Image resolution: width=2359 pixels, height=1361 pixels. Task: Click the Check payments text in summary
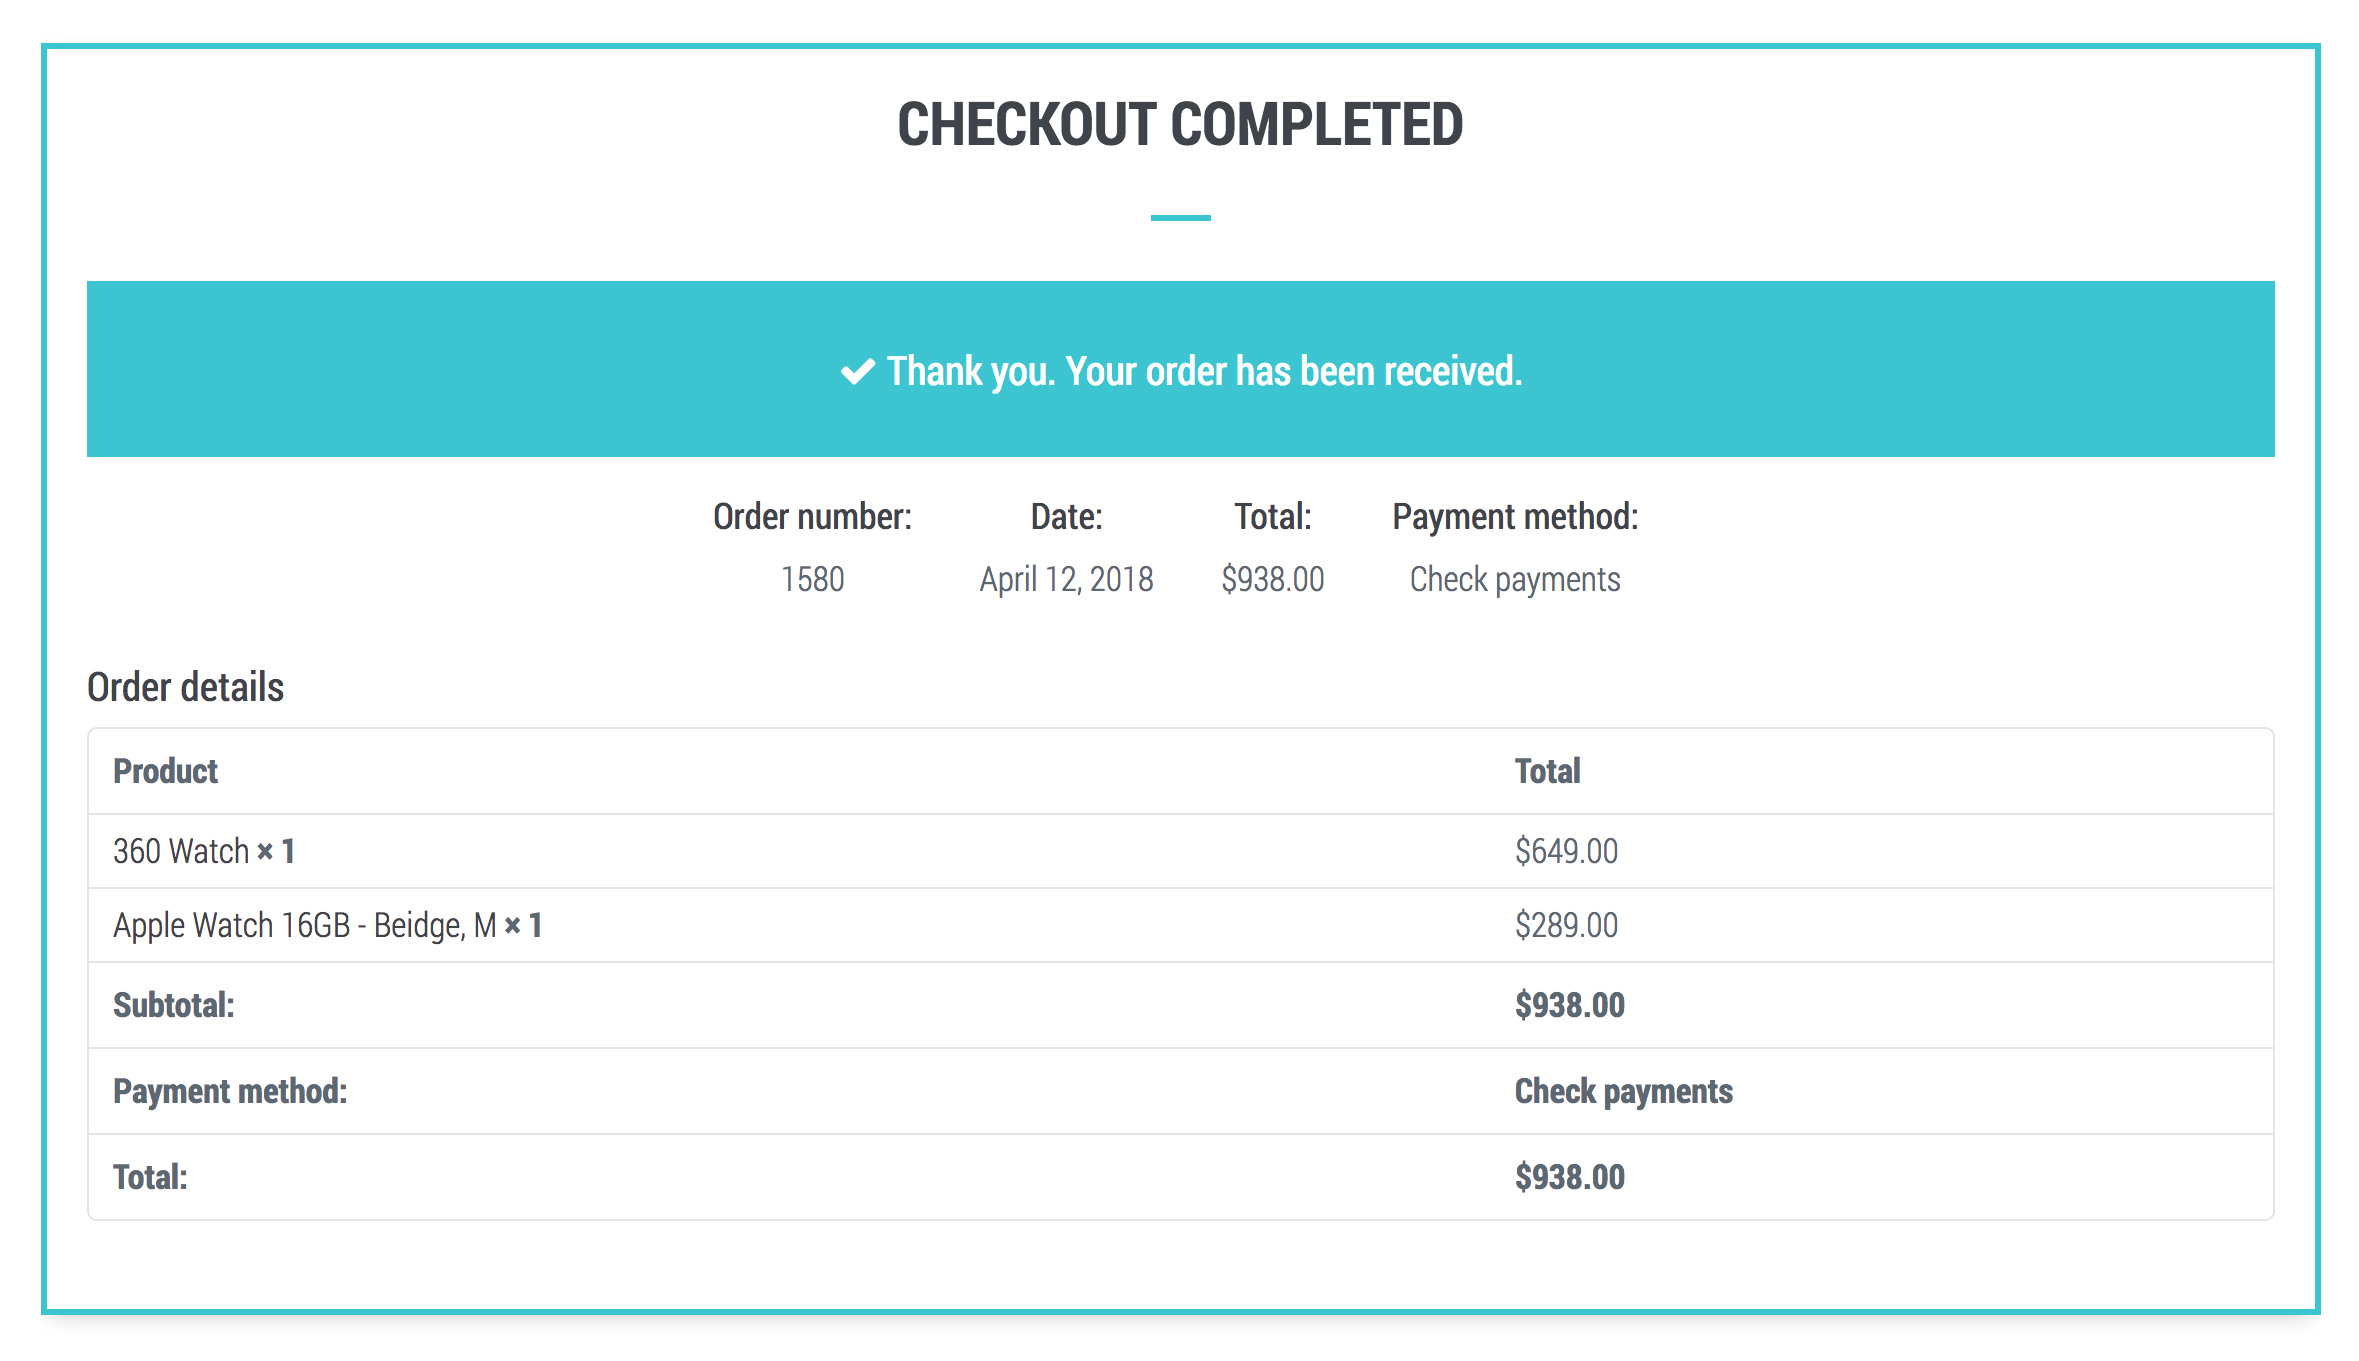[1514, 579]
